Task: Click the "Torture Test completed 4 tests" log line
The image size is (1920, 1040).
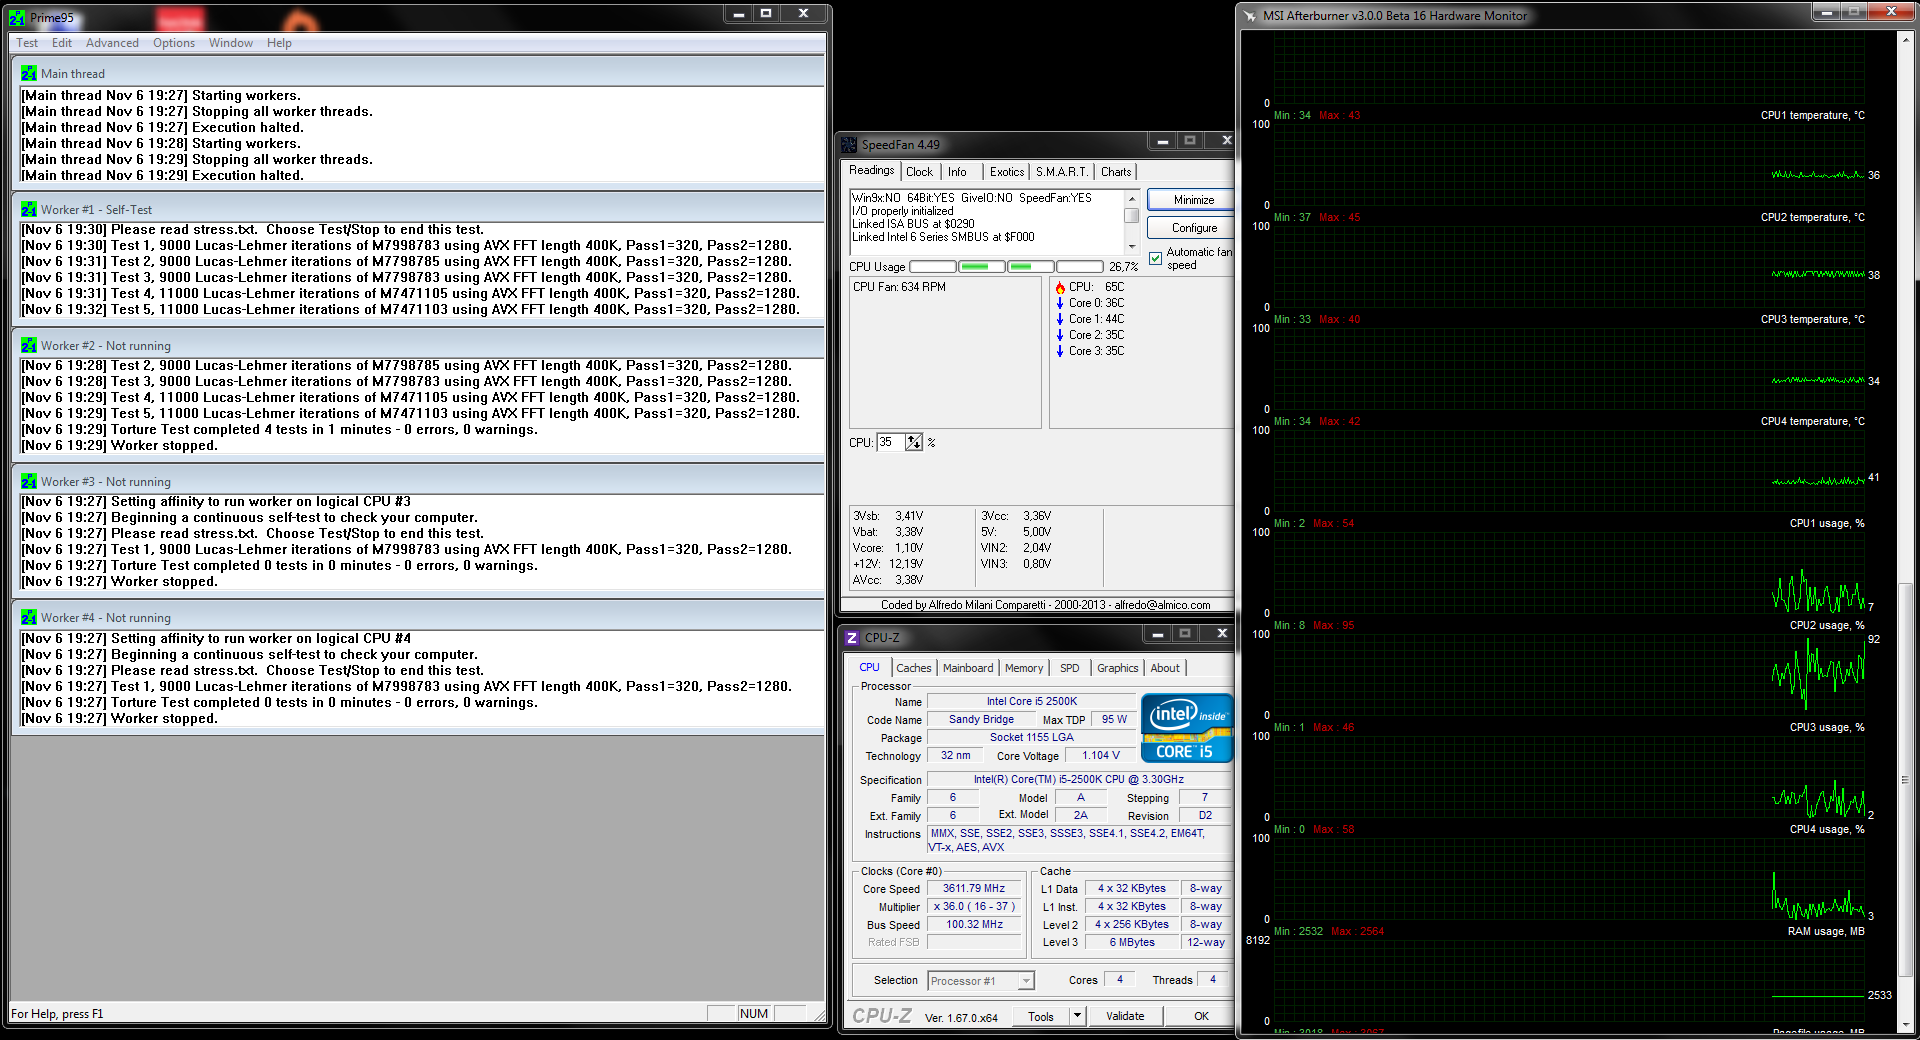Action: (x=280, y=430)
